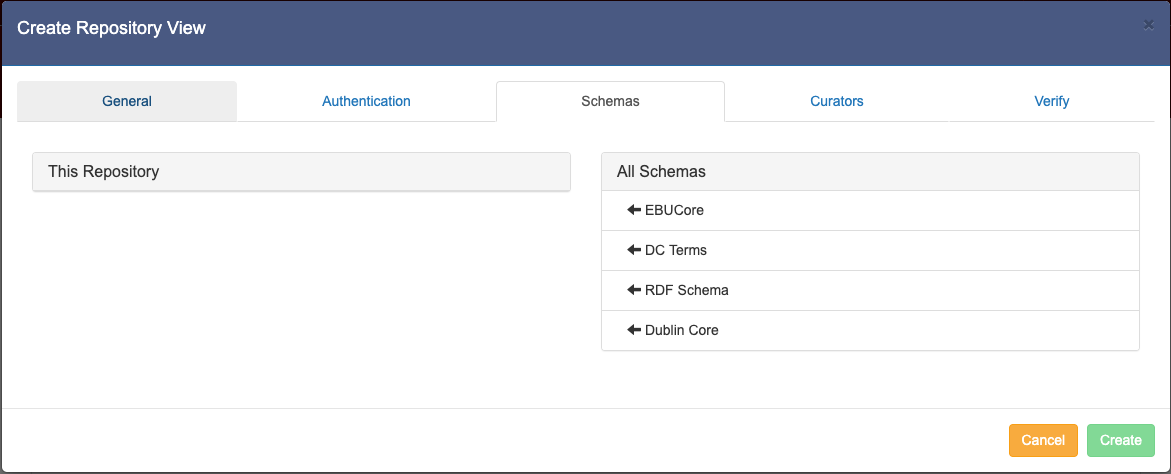Click the green Create button
This screenshot has height=474, width=1171.
click(x=1120, y=440)
